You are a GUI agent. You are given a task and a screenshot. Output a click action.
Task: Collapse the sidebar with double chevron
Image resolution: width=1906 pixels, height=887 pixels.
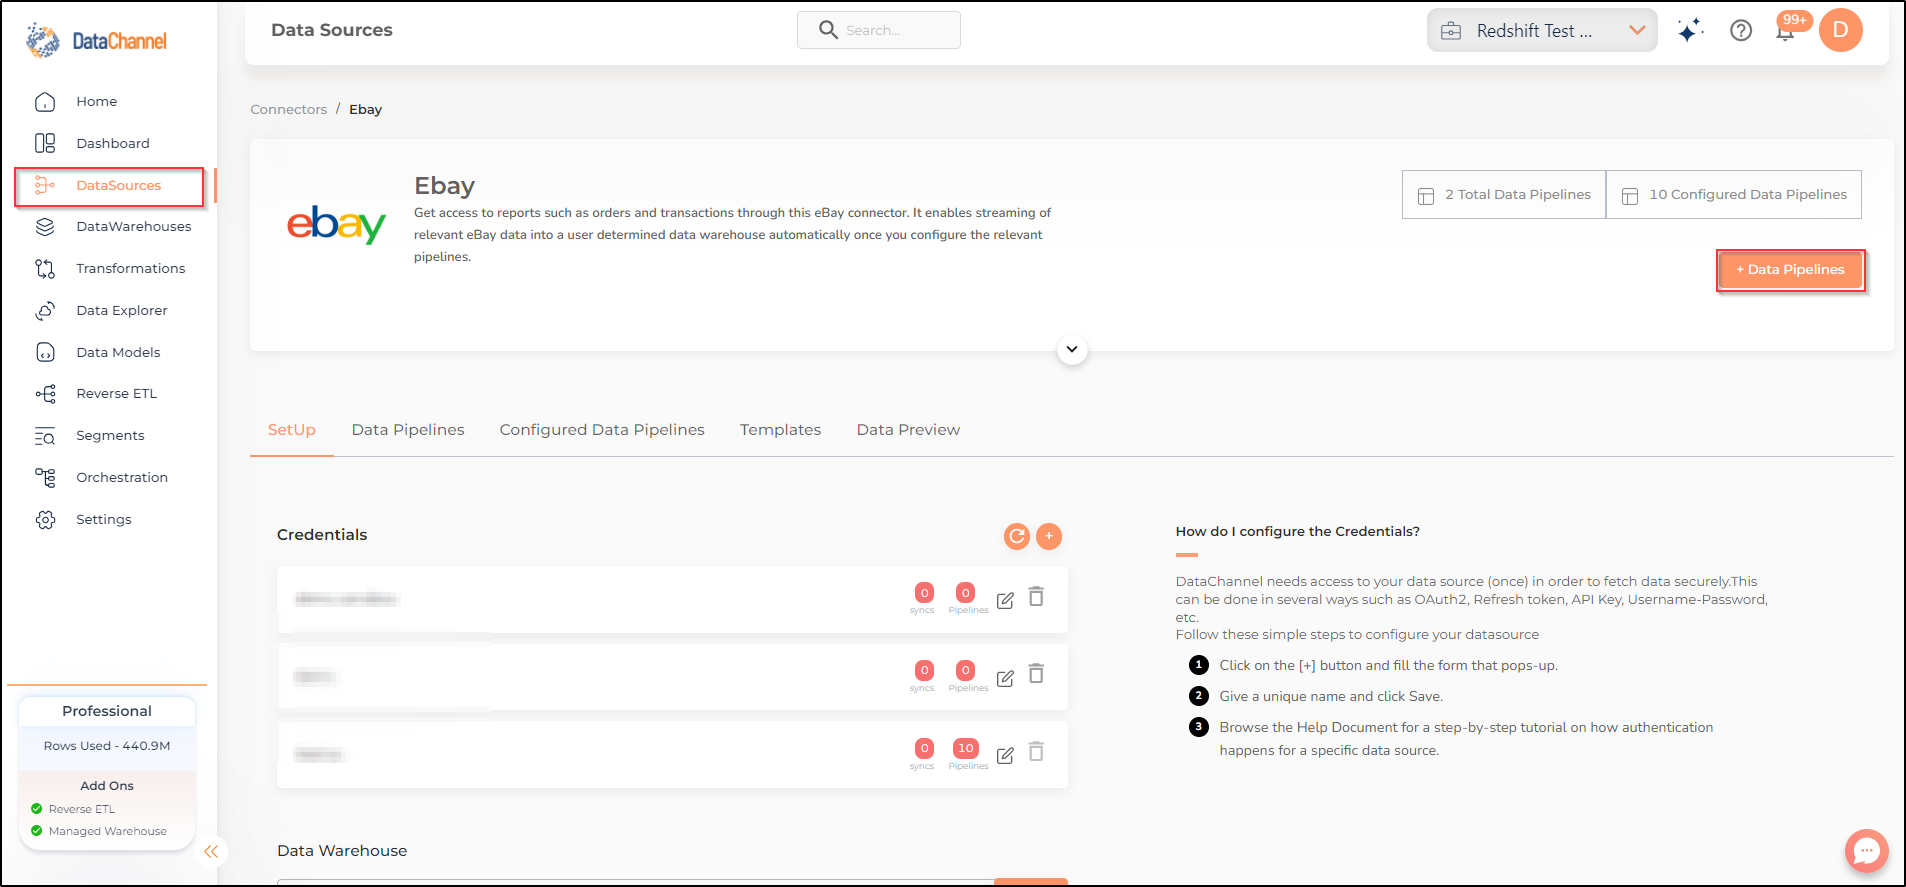211,852
